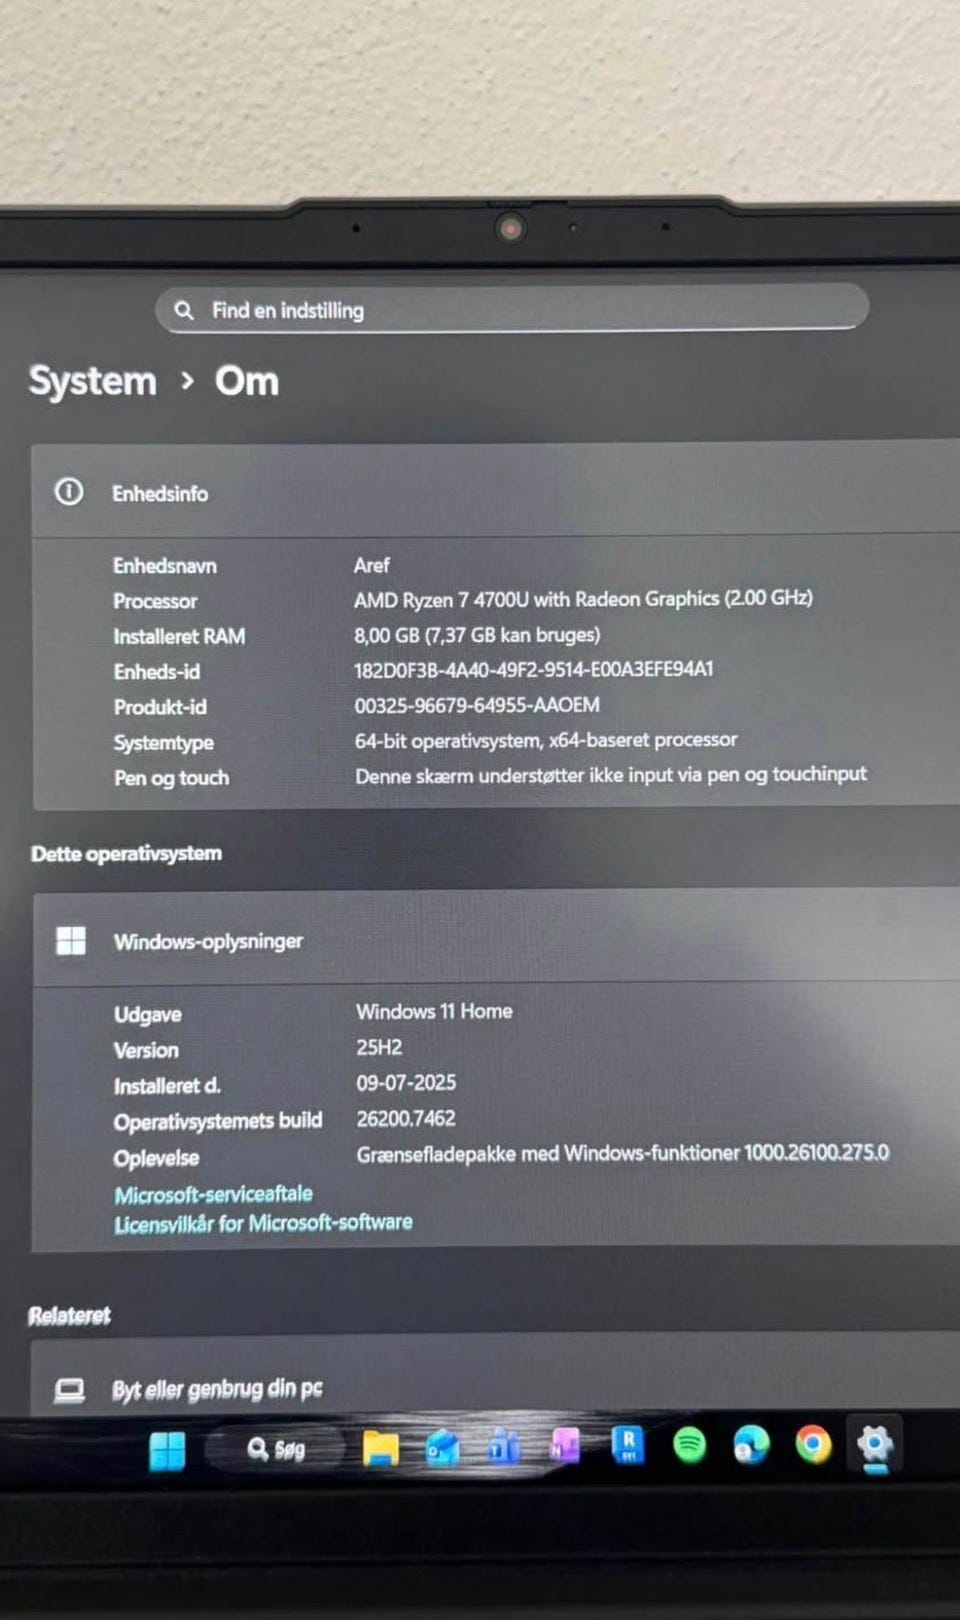Select the install date '09-07-2025'
The height and width of the screenshot is (1620, 960).
[406, 1083]
